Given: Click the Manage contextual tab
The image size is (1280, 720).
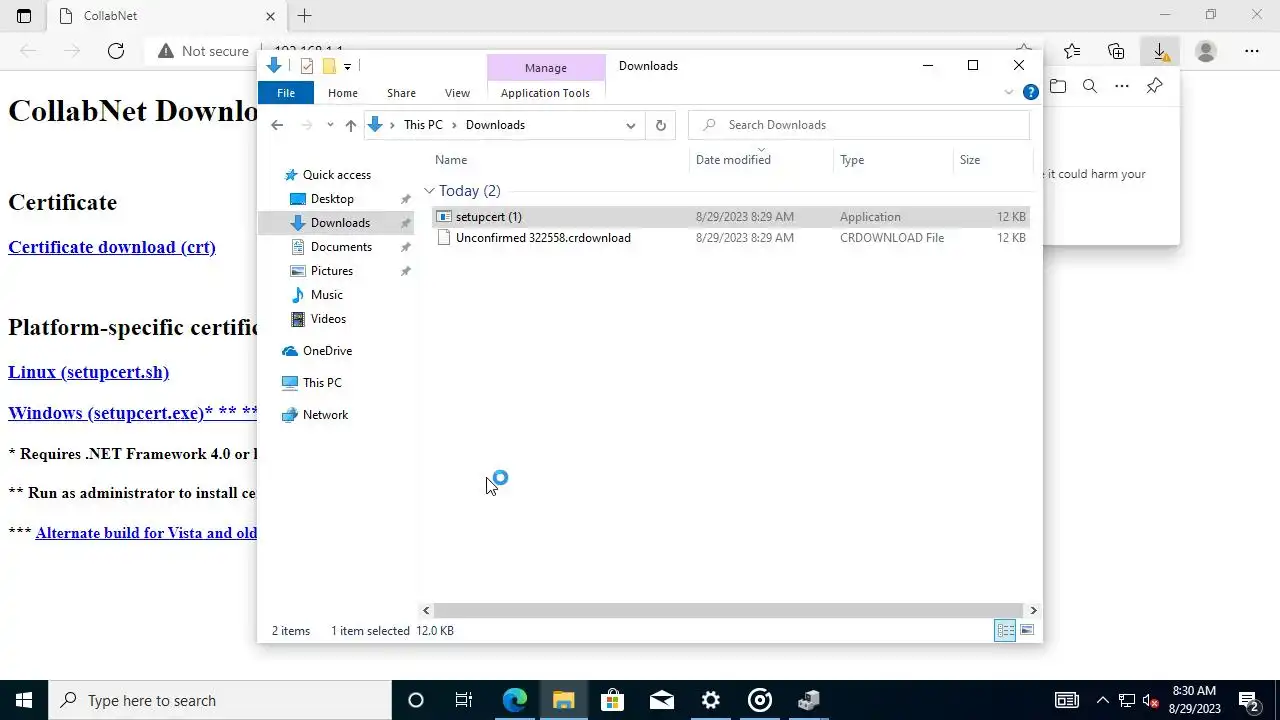Looking at the screenshot, I should coord(546,68).
